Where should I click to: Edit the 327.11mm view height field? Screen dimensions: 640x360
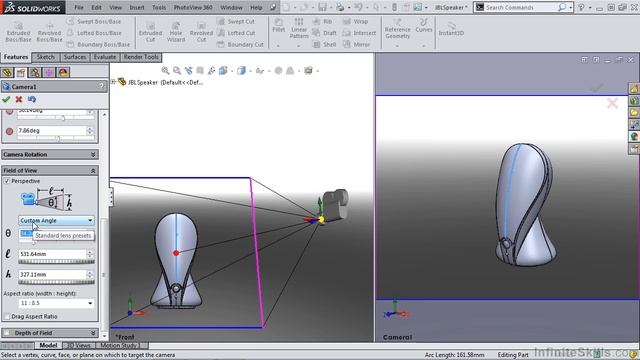(x=52, y=274)
